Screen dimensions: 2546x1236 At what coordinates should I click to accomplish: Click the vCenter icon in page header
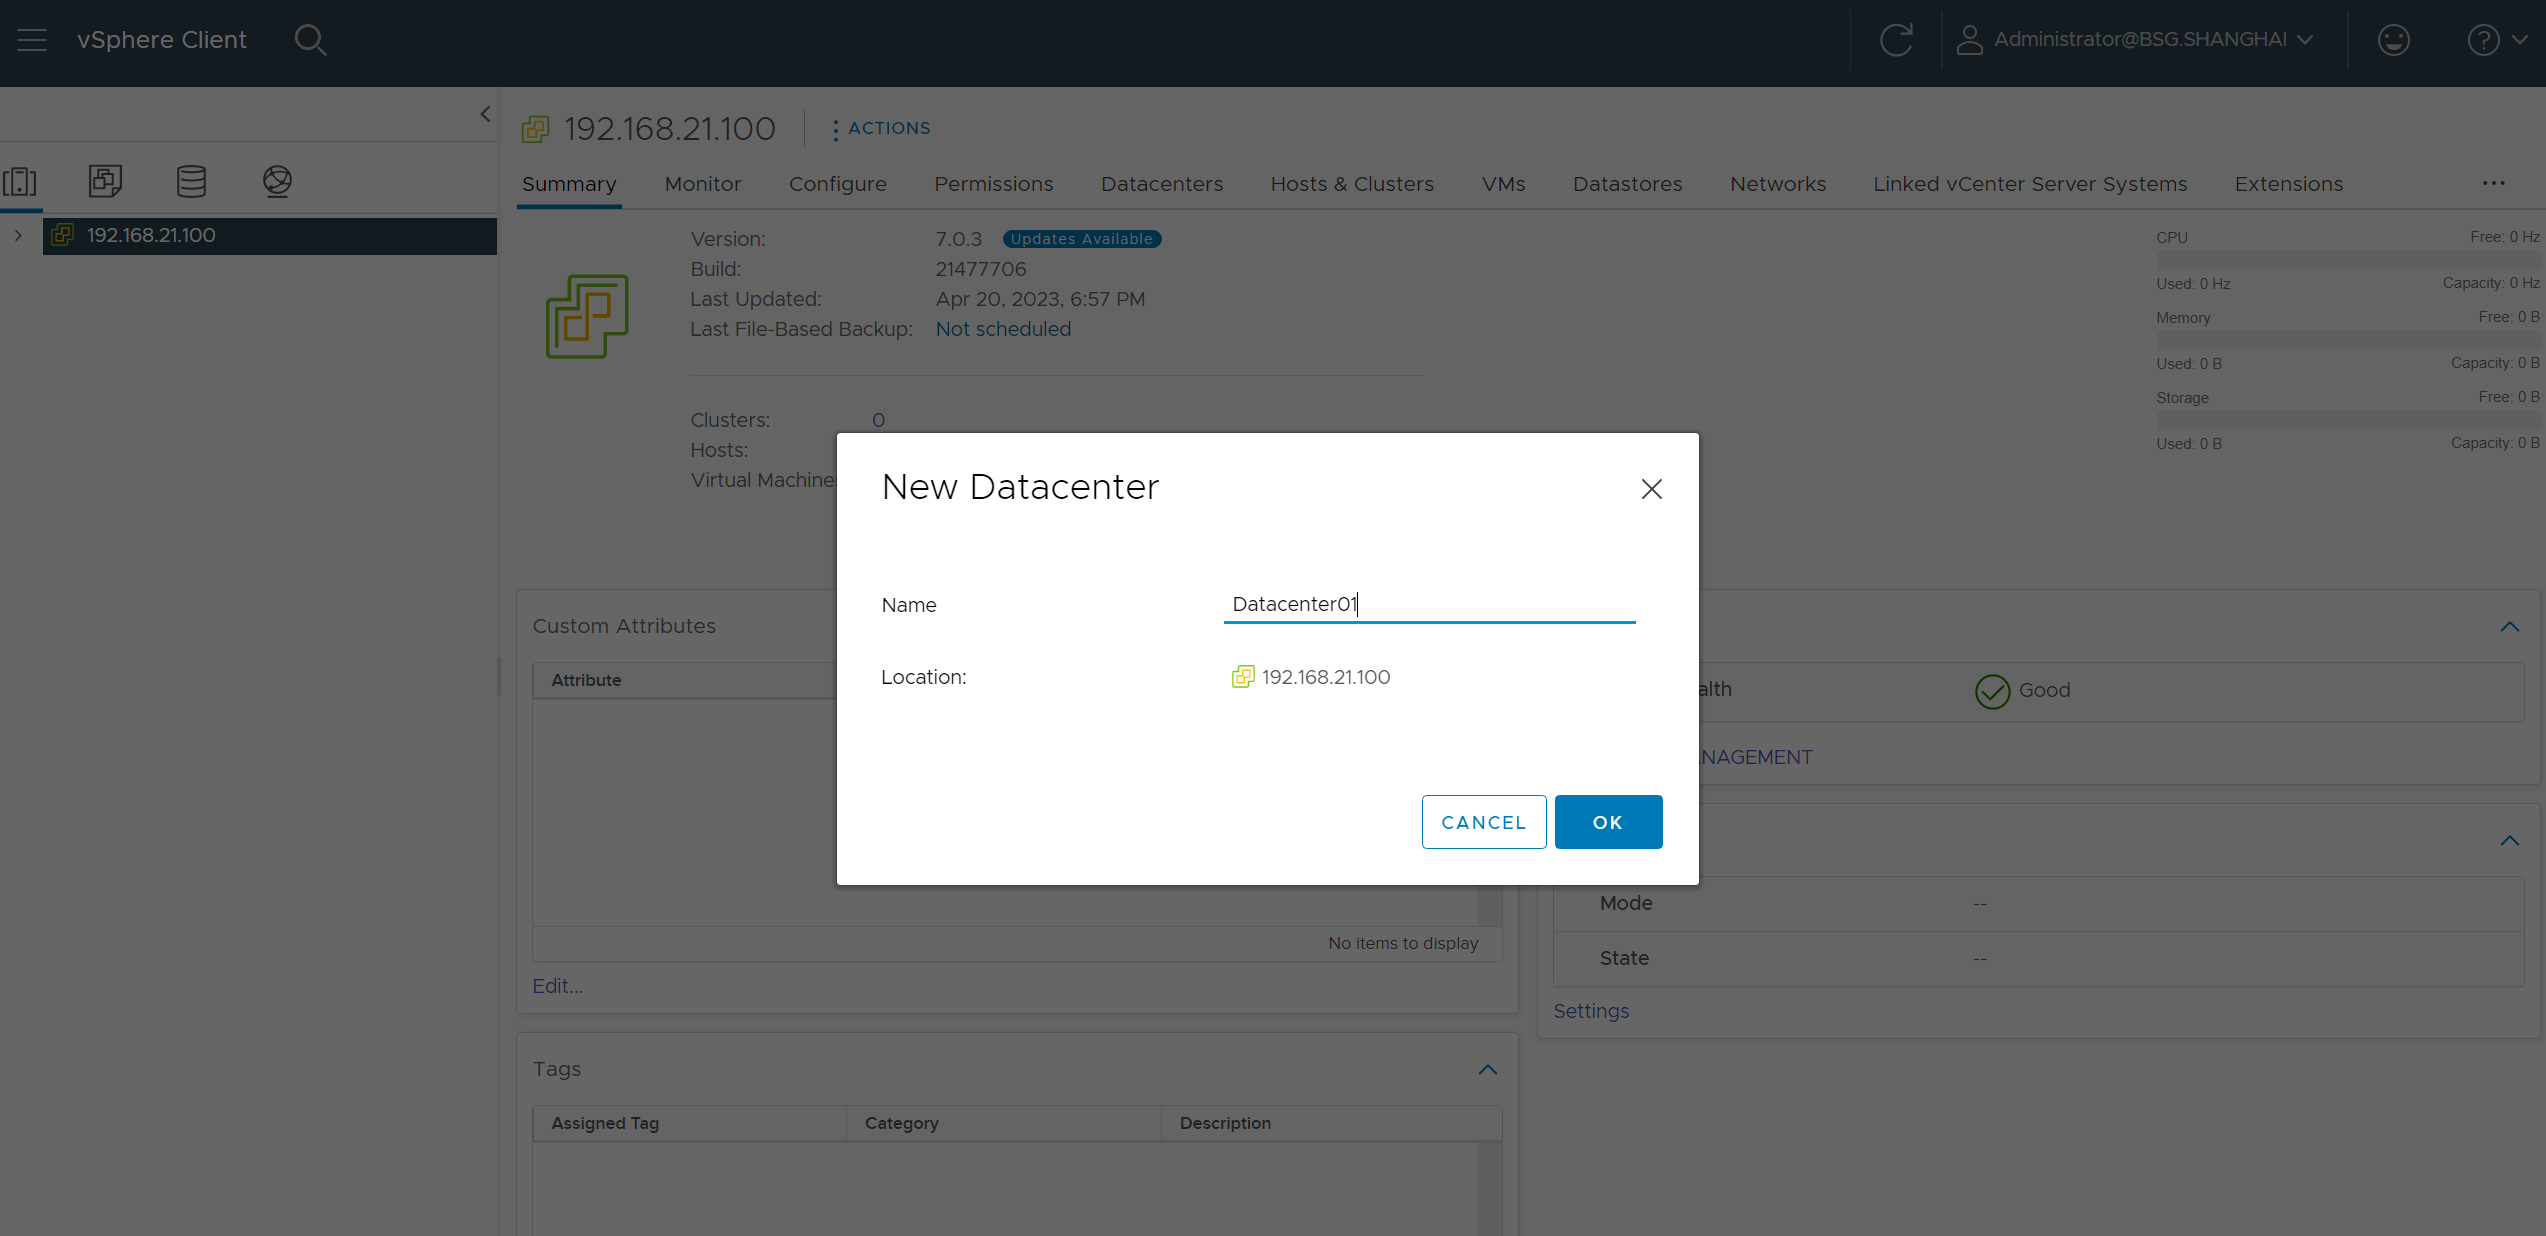536,129
